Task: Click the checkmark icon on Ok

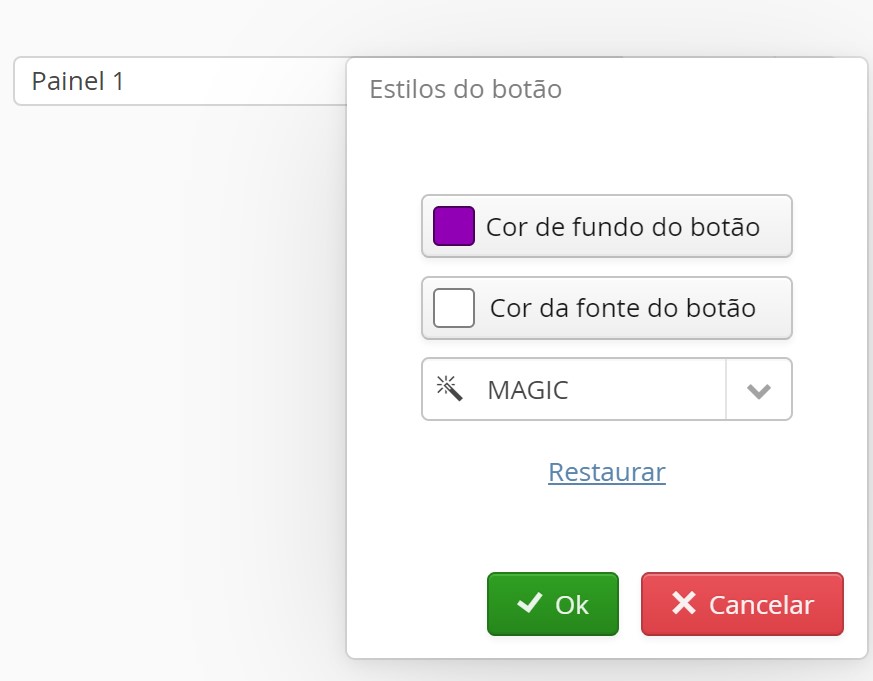Action: 529,604
